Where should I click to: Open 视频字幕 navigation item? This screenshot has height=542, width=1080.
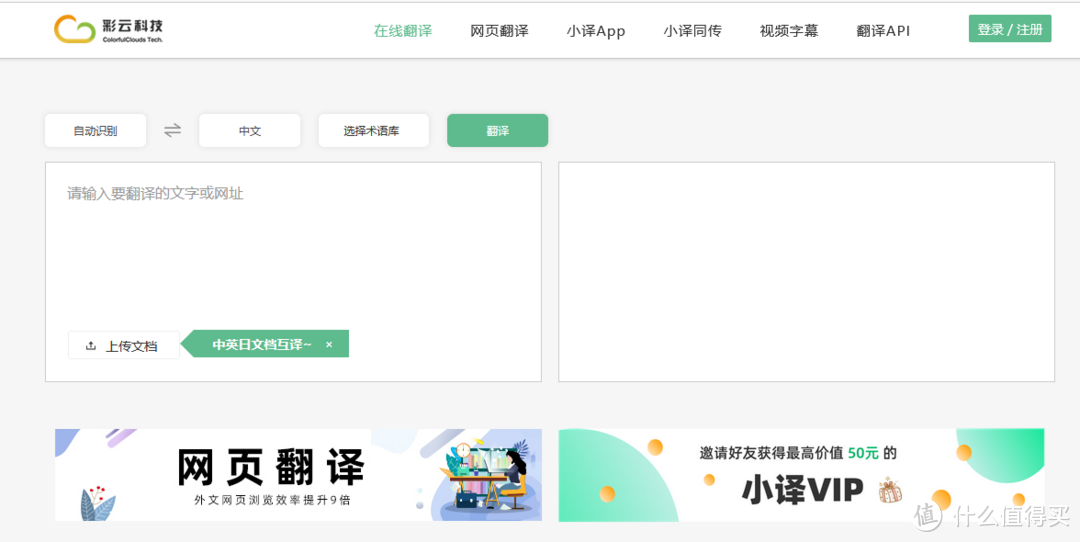point(789,31)
